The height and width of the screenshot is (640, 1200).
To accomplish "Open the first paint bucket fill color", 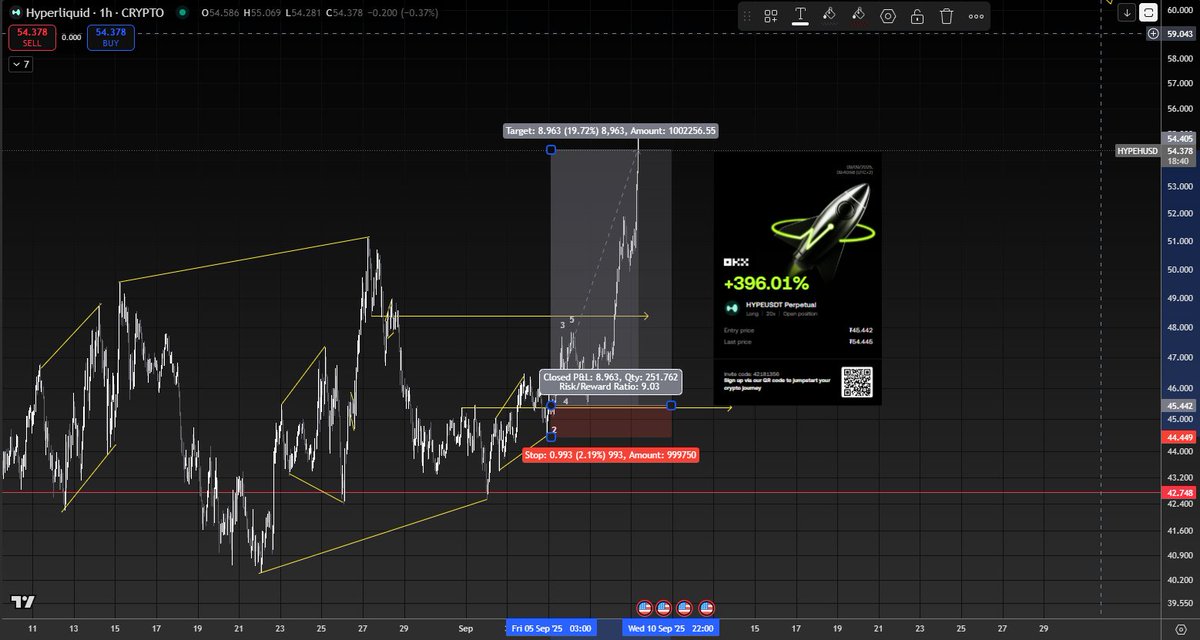I will click(829, 16).
